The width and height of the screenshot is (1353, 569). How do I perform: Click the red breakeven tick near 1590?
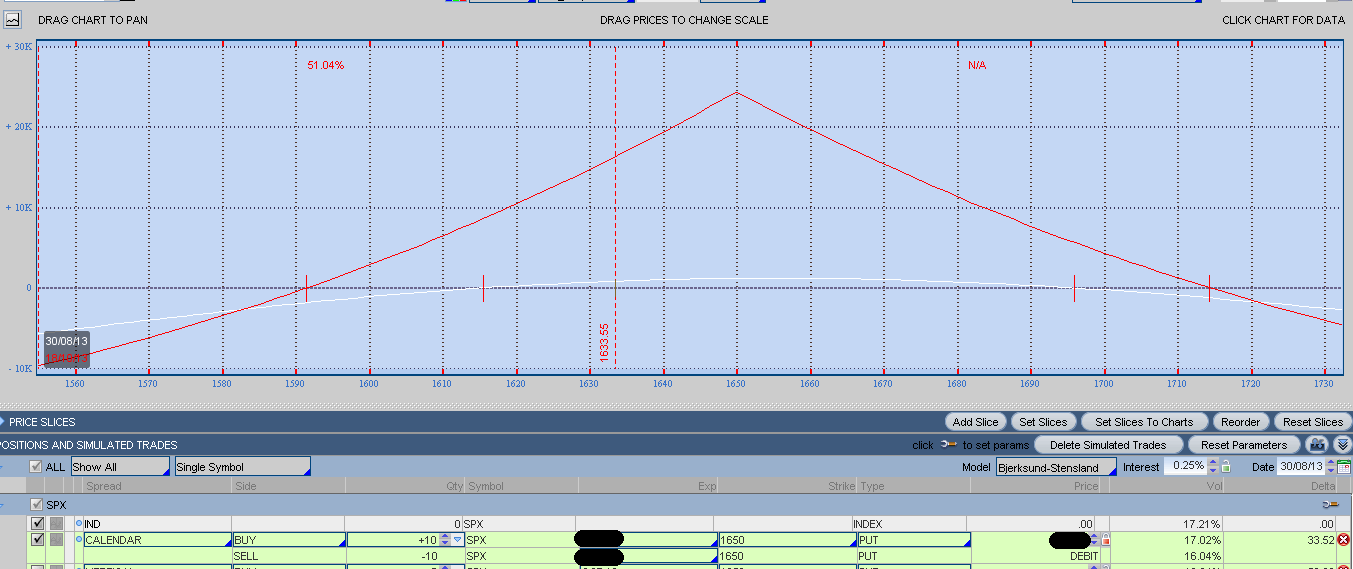pyautogui.click(x=306, y=288)
